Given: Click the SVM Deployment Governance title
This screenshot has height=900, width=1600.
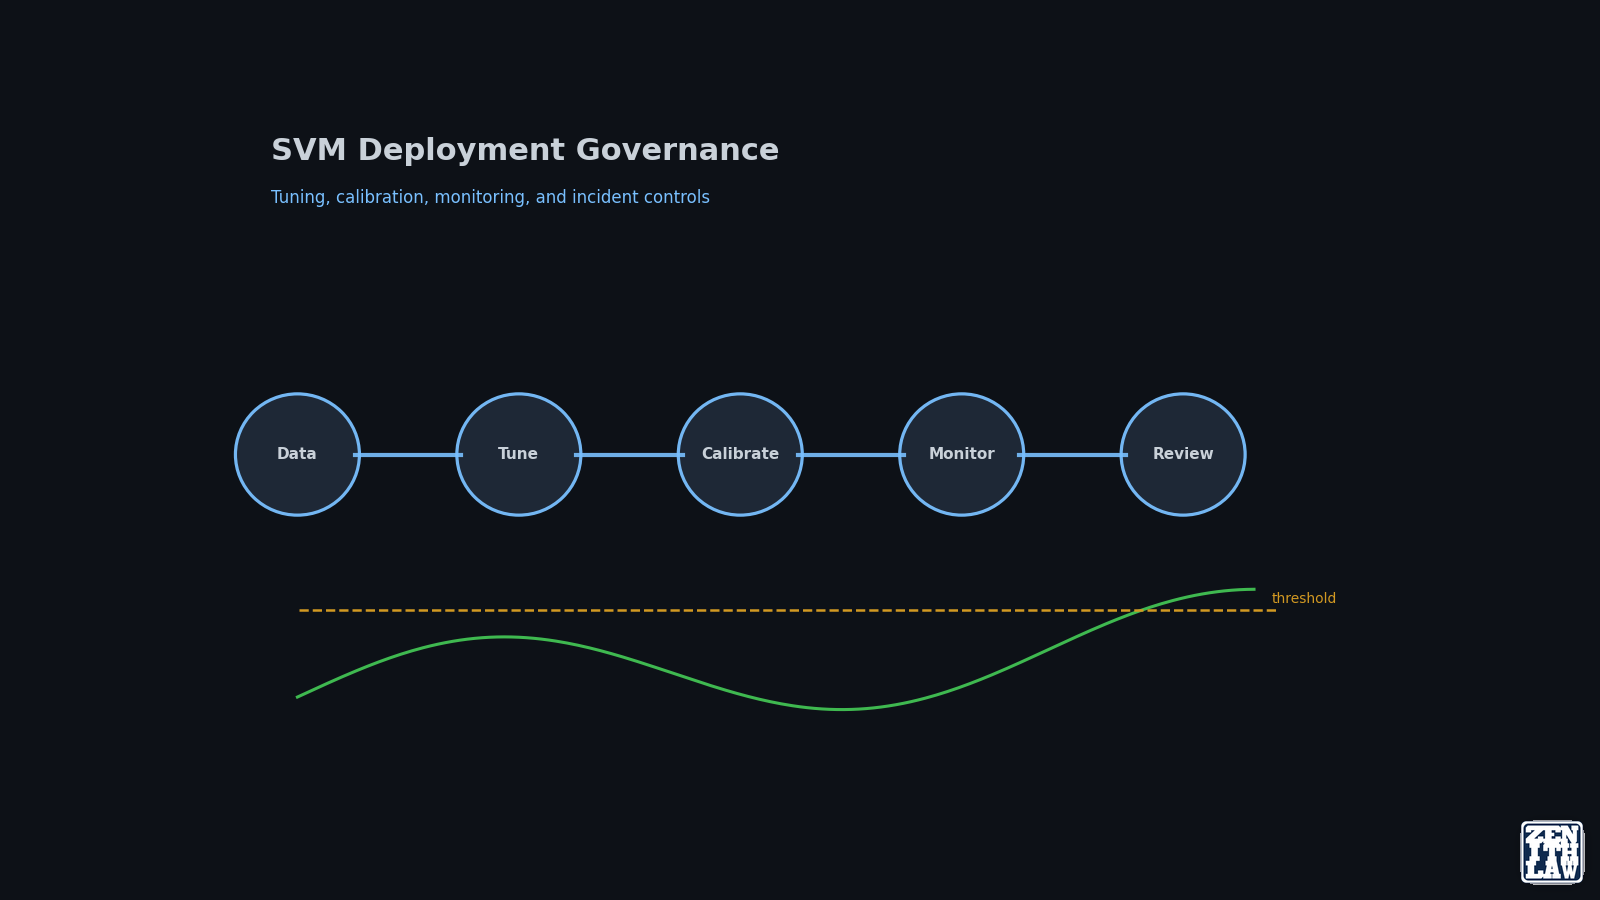Looking at the screenshot, I should click(525, 151).
